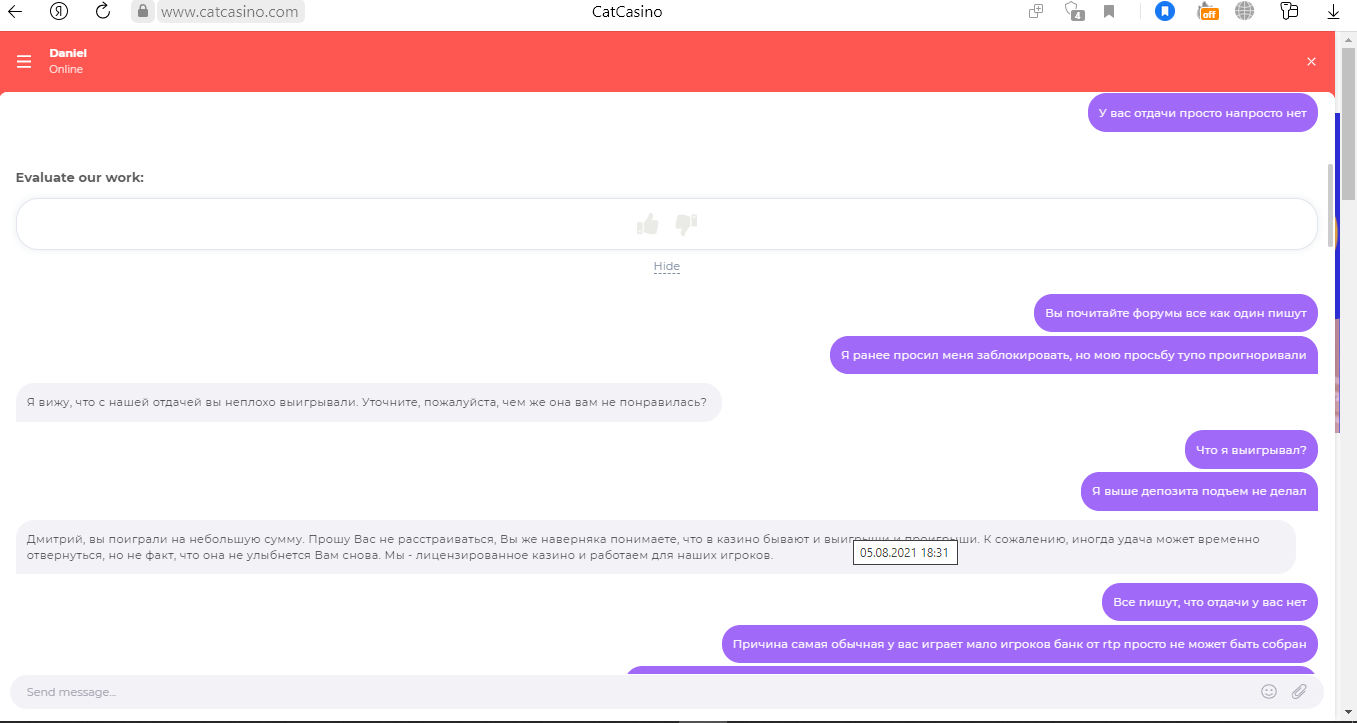Select message 'Вы почитайте форумы все как один пишут'
1357x723 pixels.
1176,313
